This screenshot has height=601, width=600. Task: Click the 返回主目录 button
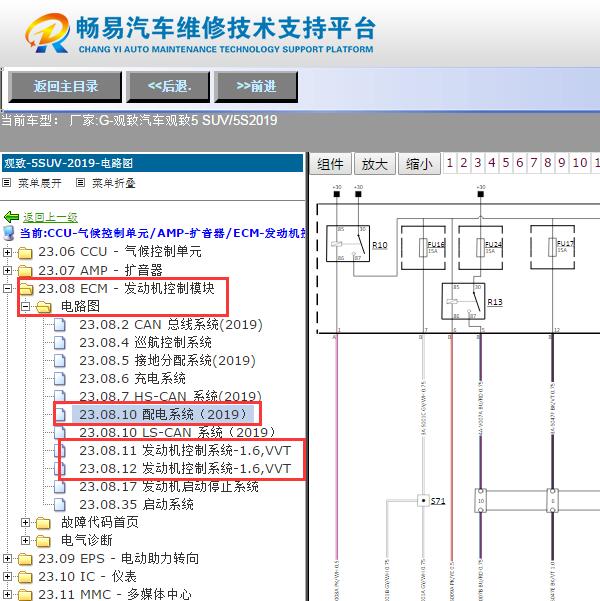click(x=65, y=87)
